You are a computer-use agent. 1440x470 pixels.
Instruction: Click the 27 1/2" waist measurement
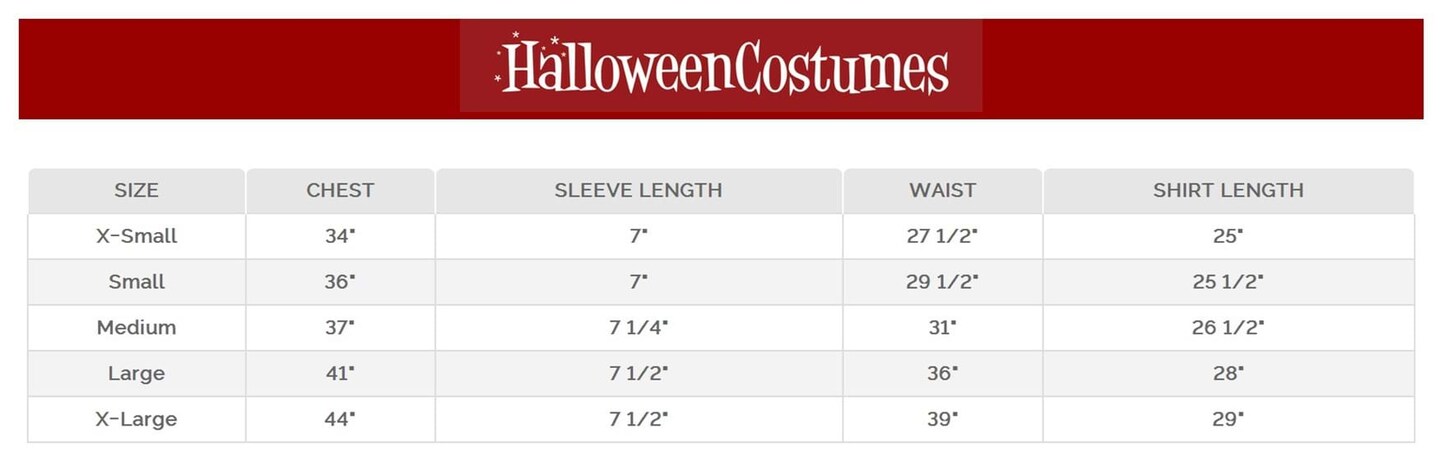pyautogui.click(x=942, y=236)
